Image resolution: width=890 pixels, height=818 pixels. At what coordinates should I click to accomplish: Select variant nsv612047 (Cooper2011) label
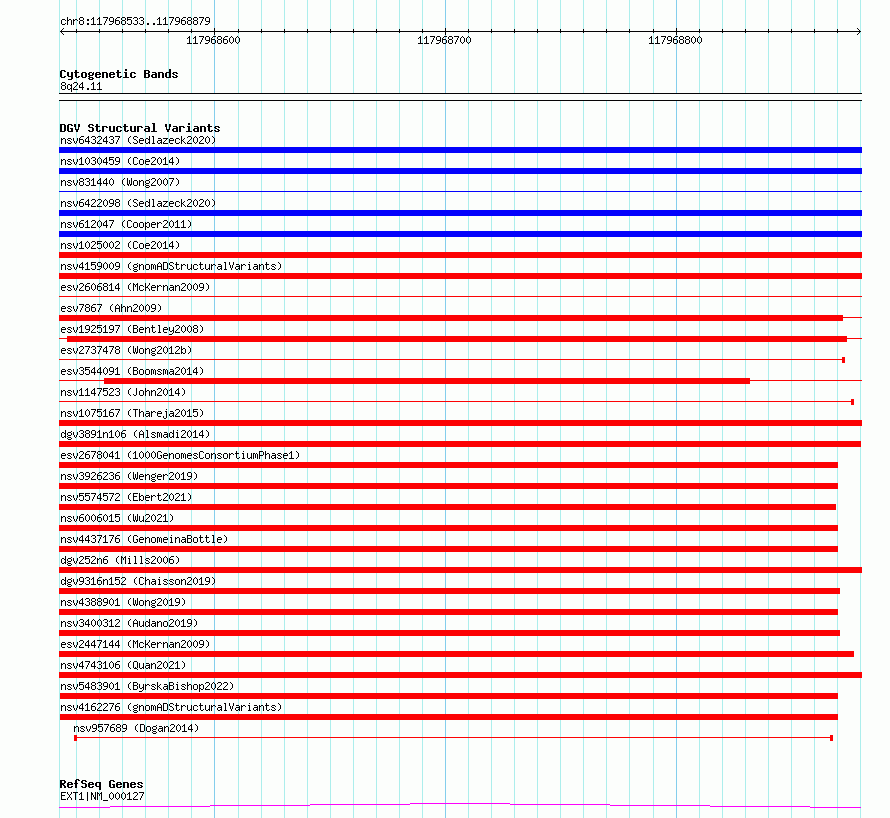pos(126,224)
